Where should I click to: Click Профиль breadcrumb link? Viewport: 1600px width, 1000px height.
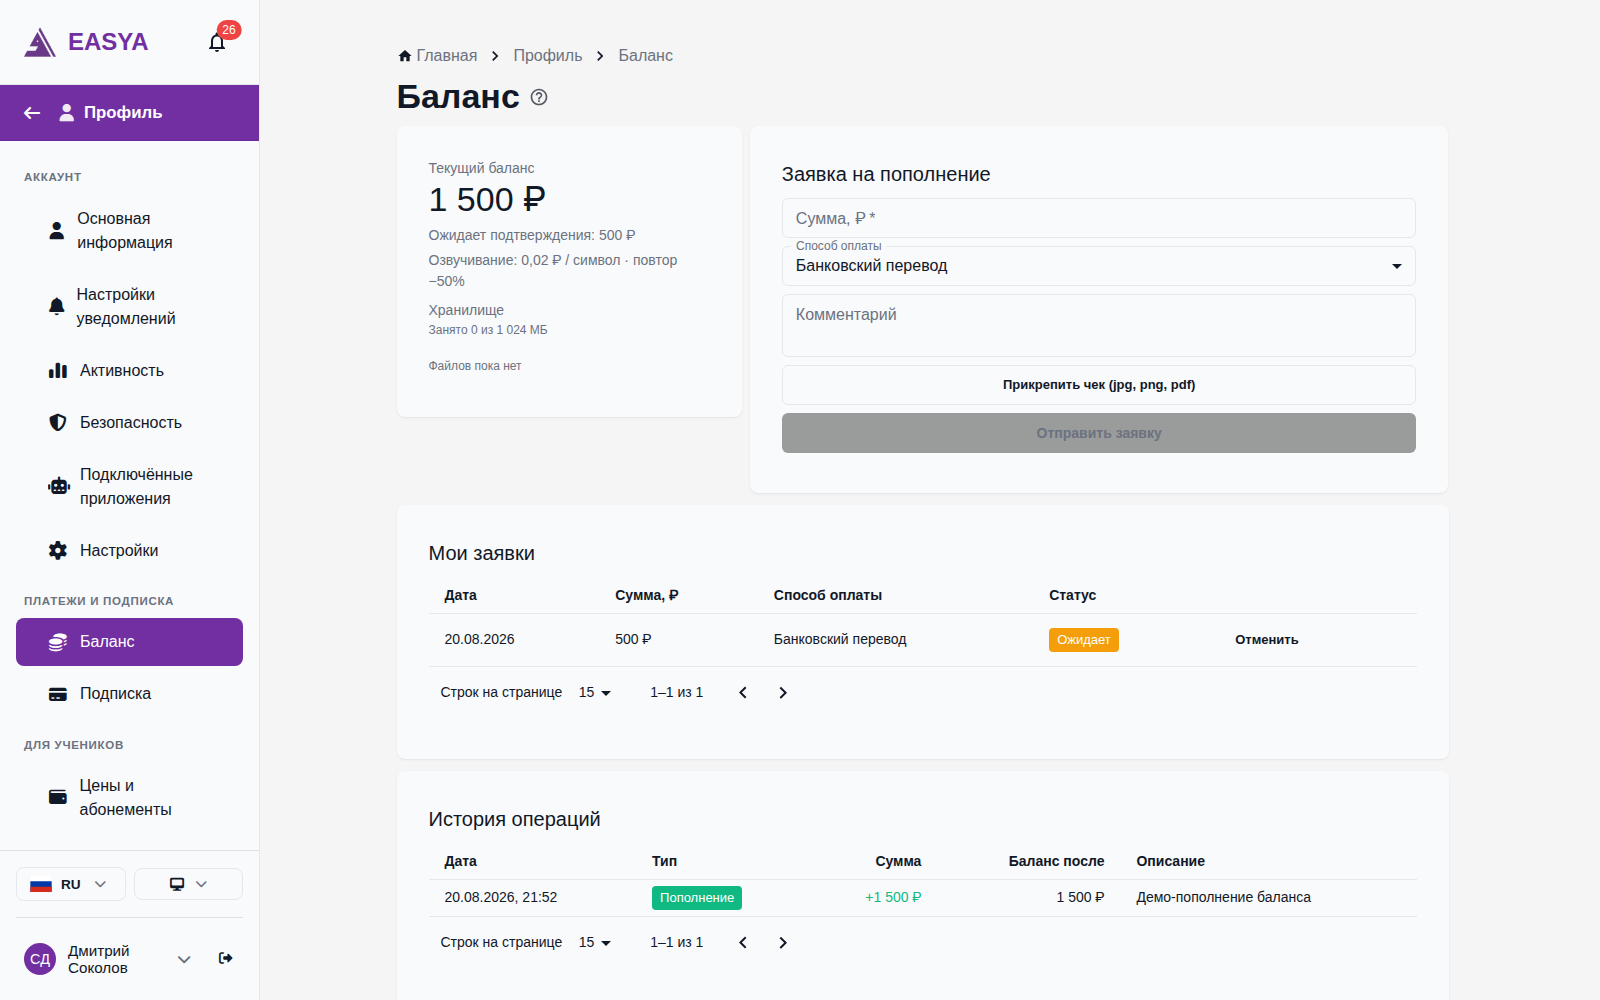[547, 56]
